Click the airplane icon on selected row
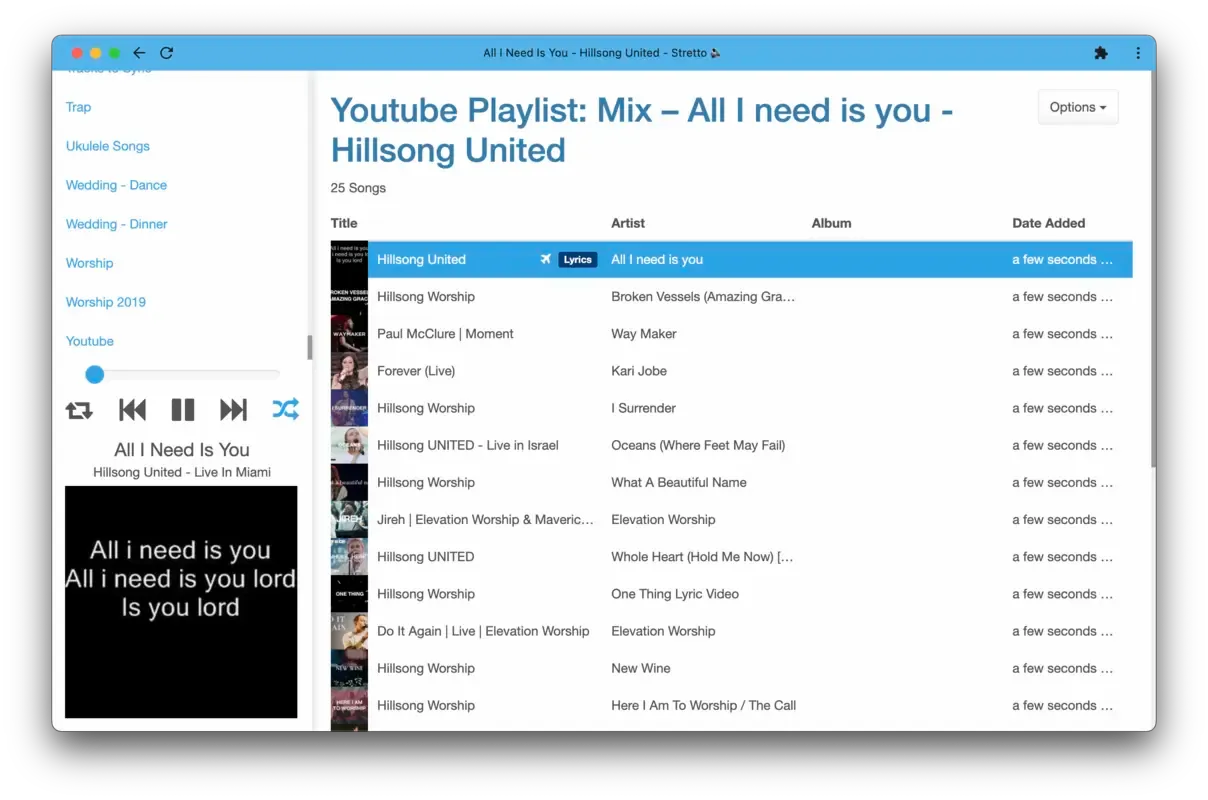The width and height of the screenshot is (1208, 800). pyautogui.click(x=545, y=260)
